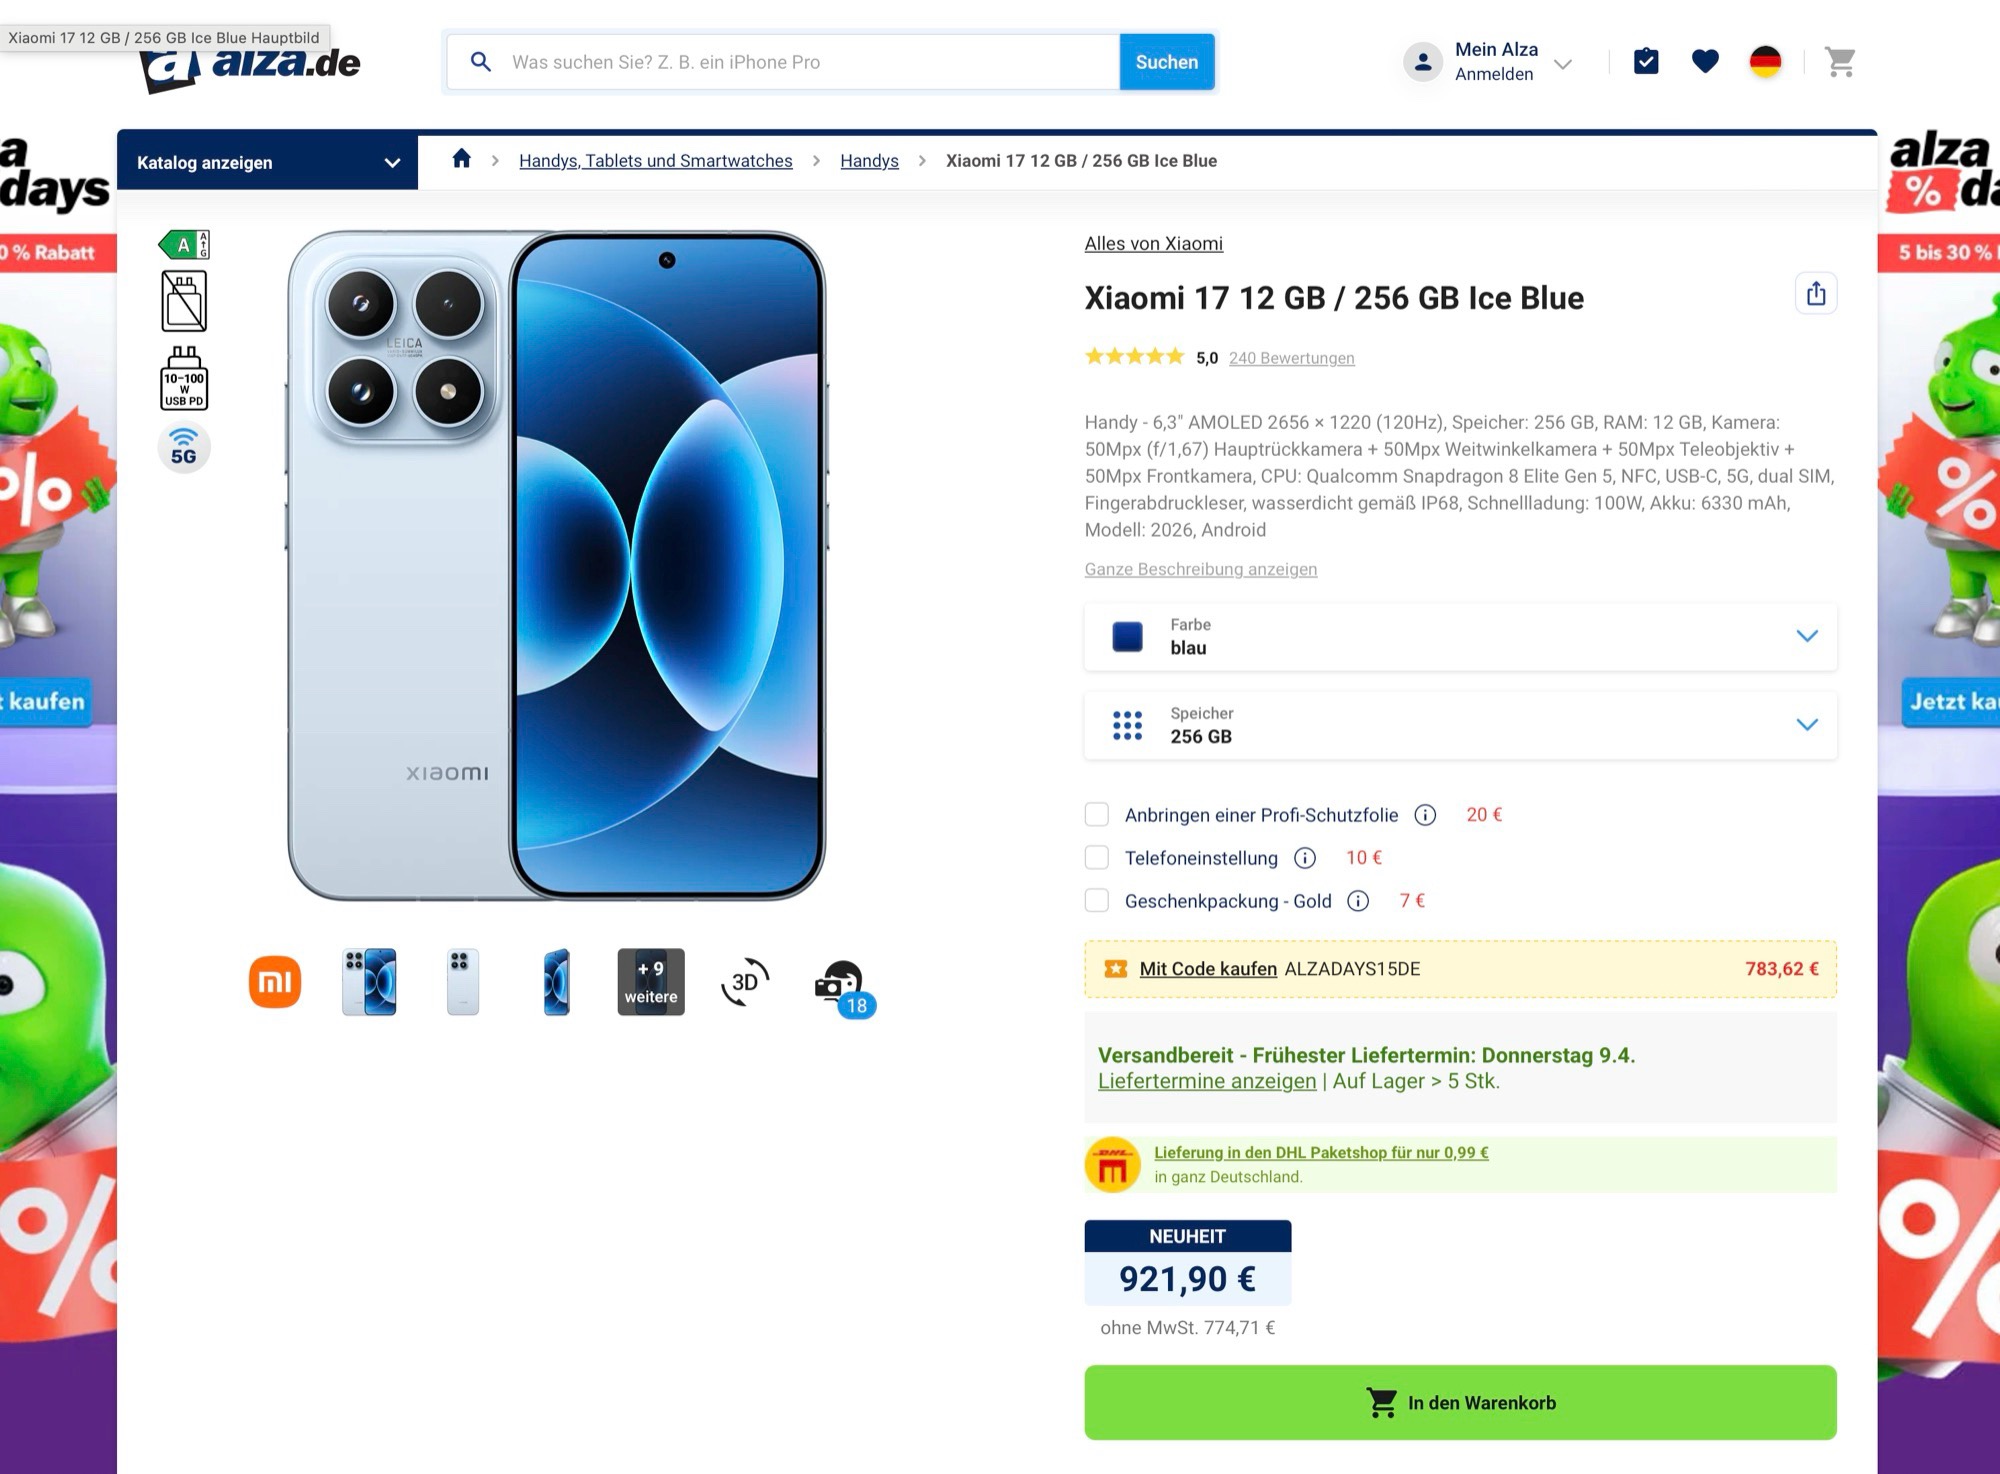The height and width of the screenshot is (1474, 2000).
Task: Add phone with In den Warenkorb
Action: click(1460, 1403)
